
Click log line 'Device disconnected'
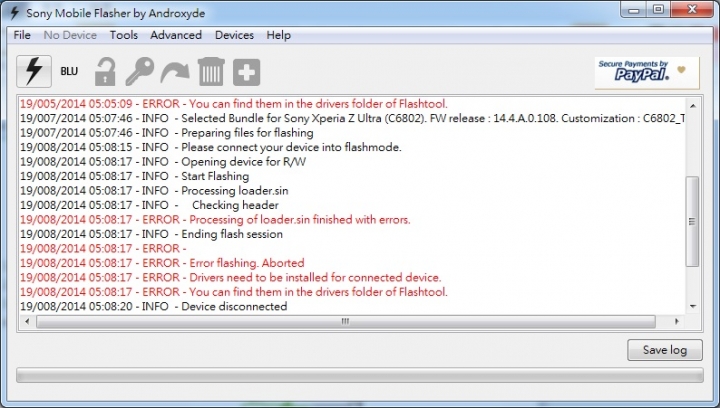point(153,307)
